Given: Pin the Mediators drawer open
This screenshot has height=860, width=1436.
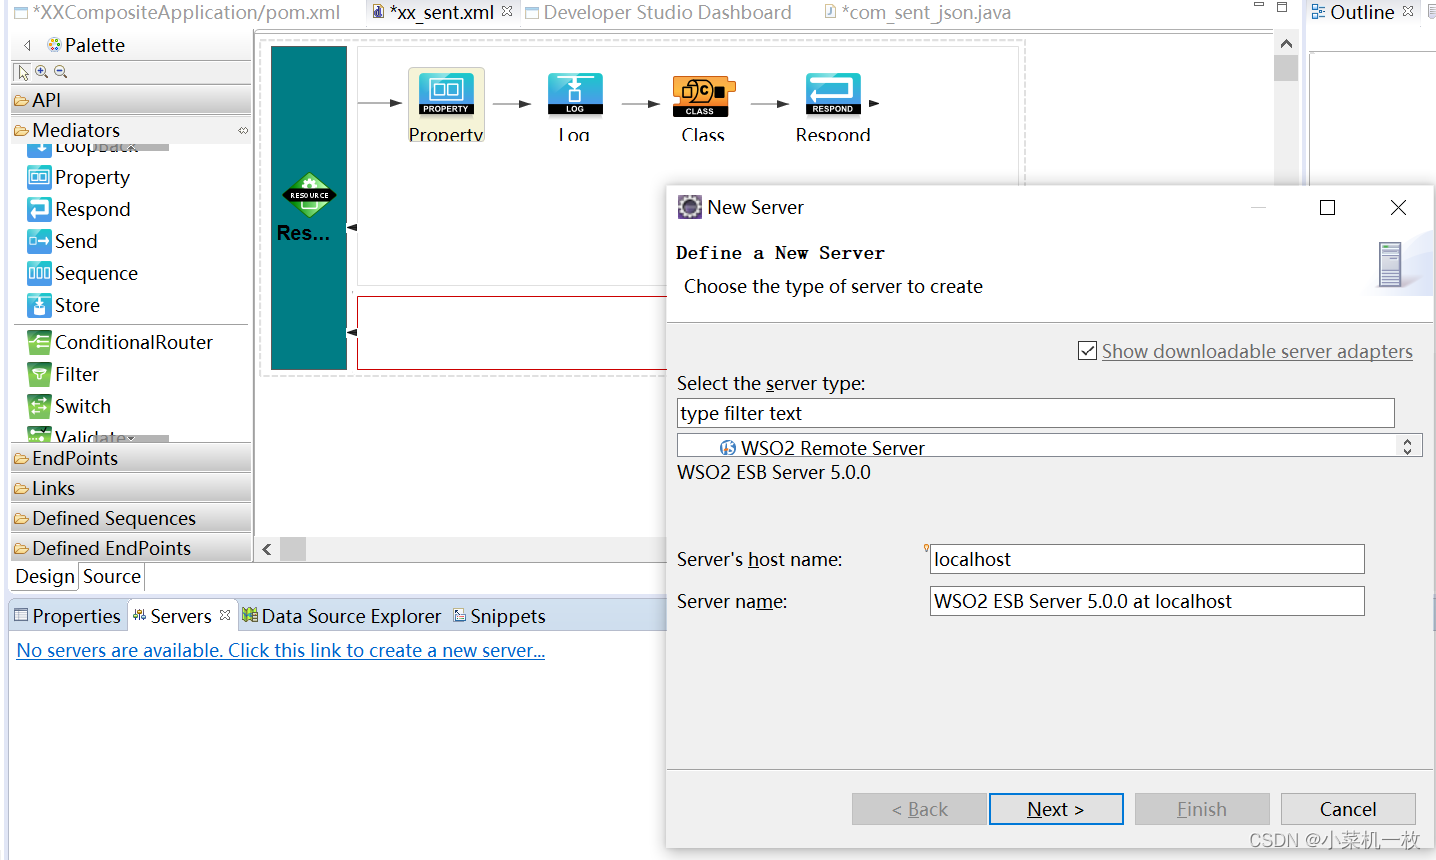Looking at the screenshot, I should [243, 130].
